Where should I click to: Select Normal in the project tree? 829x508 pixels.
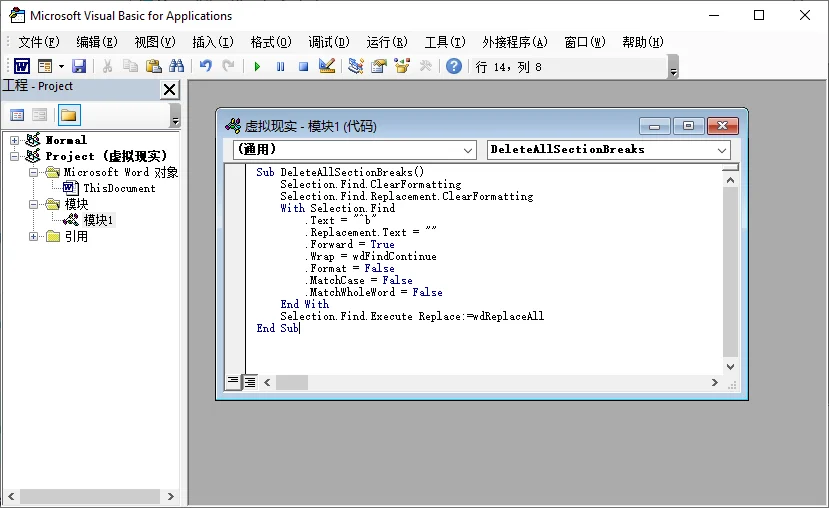[66, 140]
